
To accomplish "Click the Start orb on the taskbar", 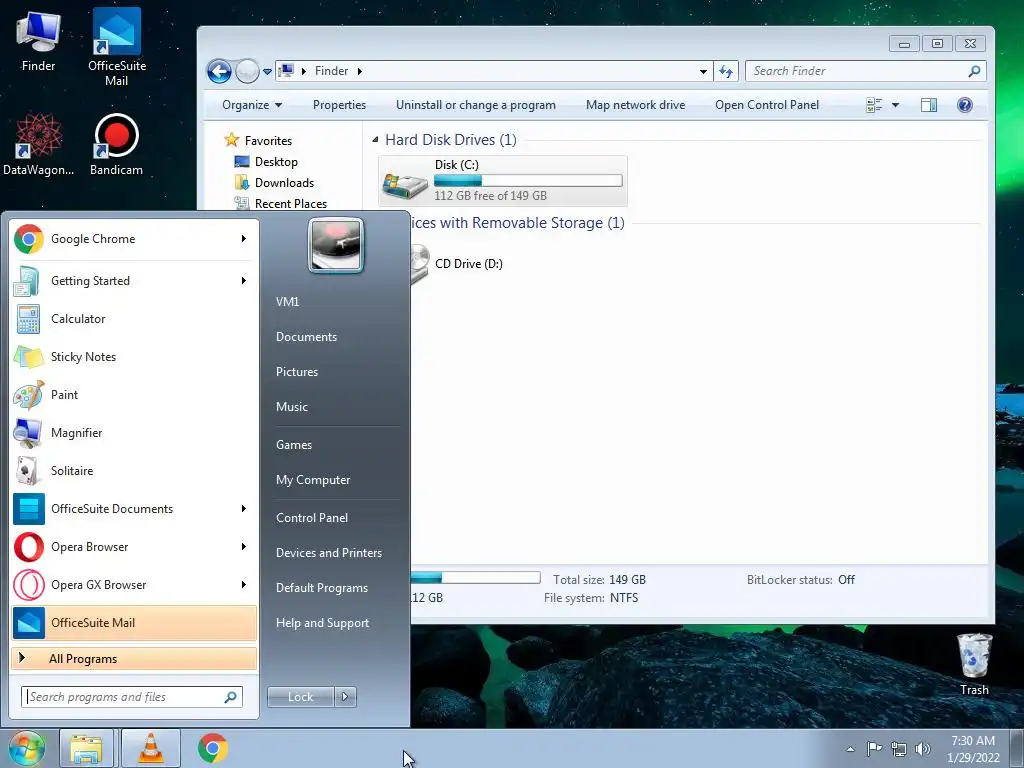I will tap(26, 748).
